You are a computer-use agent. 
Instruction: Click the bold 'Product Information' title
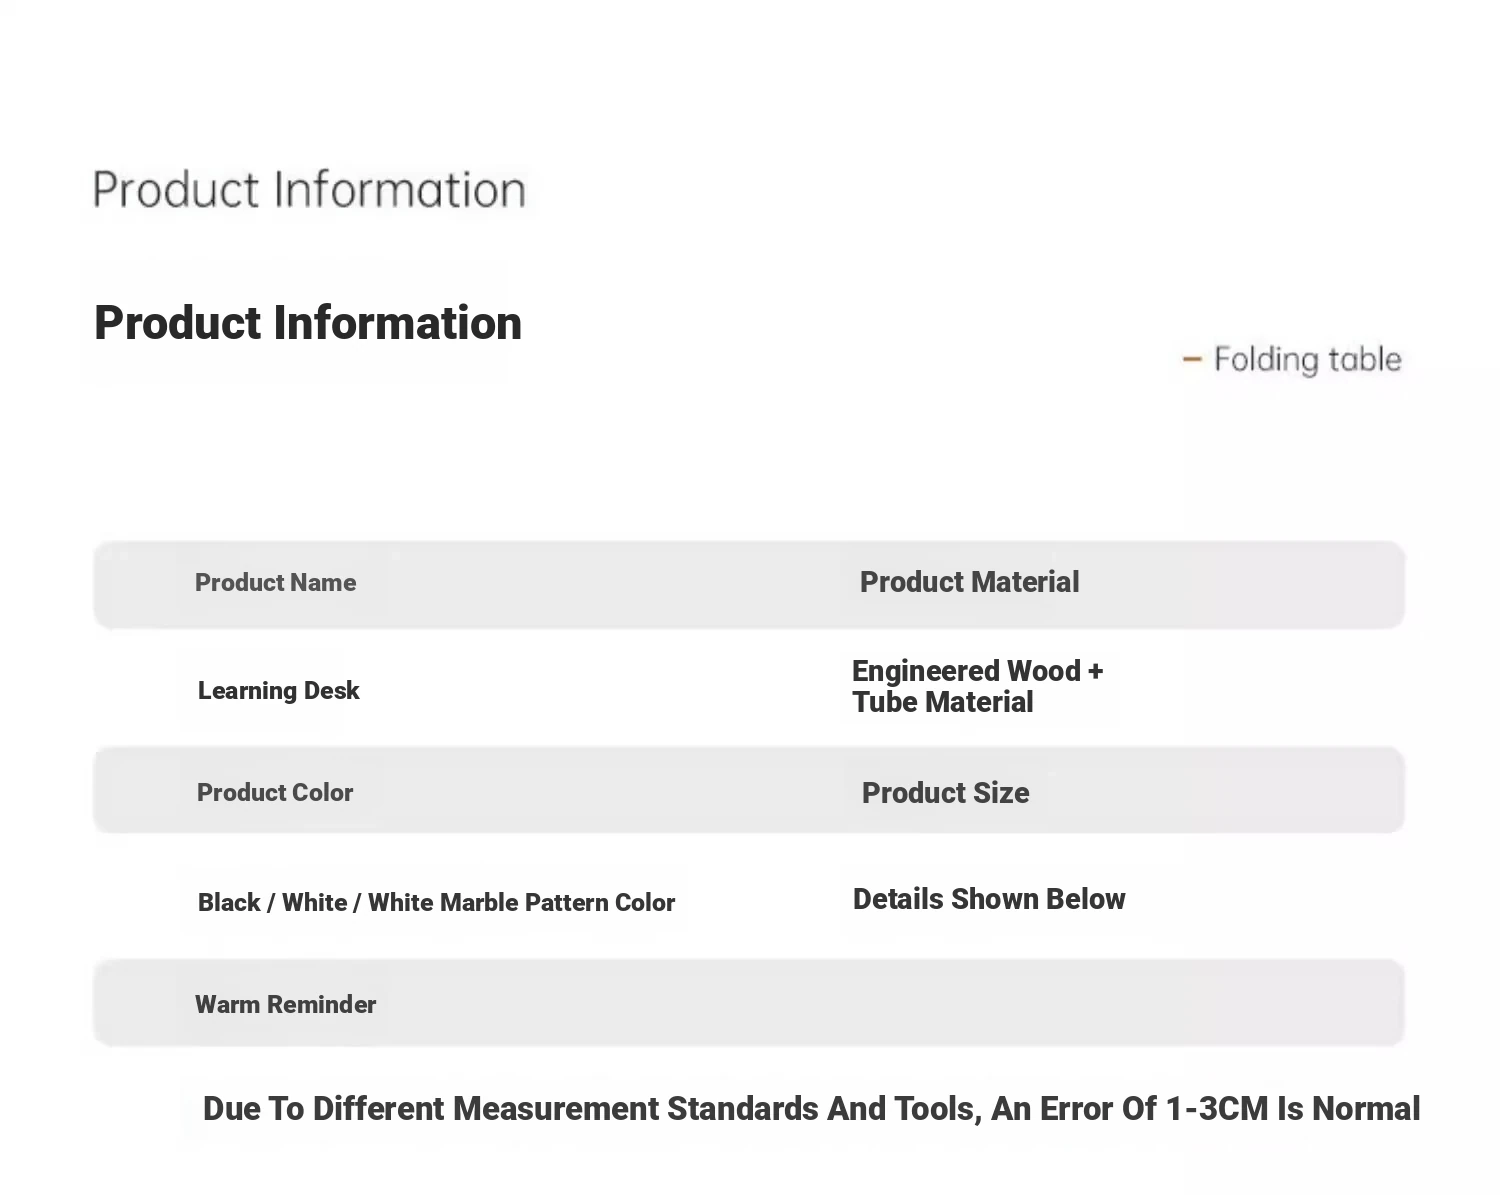308,323
